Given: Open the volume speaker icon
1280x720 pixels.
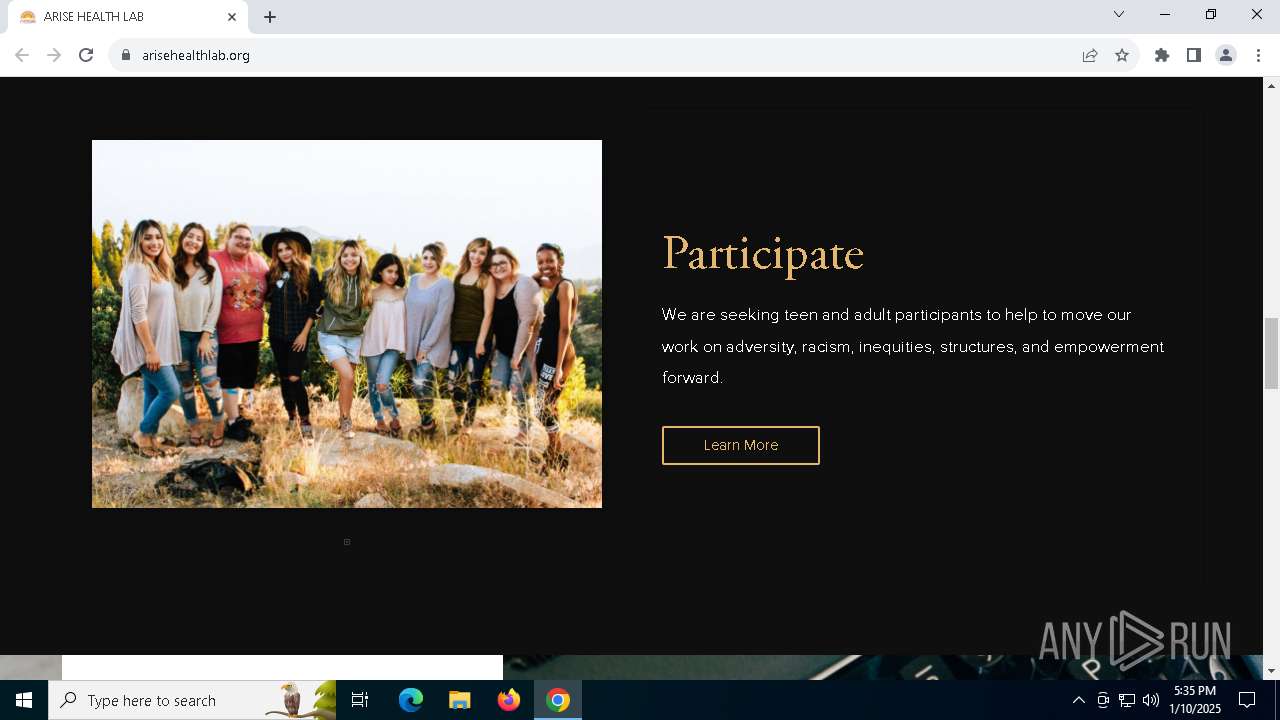Looking at the screenshot, I should 1151,700.
